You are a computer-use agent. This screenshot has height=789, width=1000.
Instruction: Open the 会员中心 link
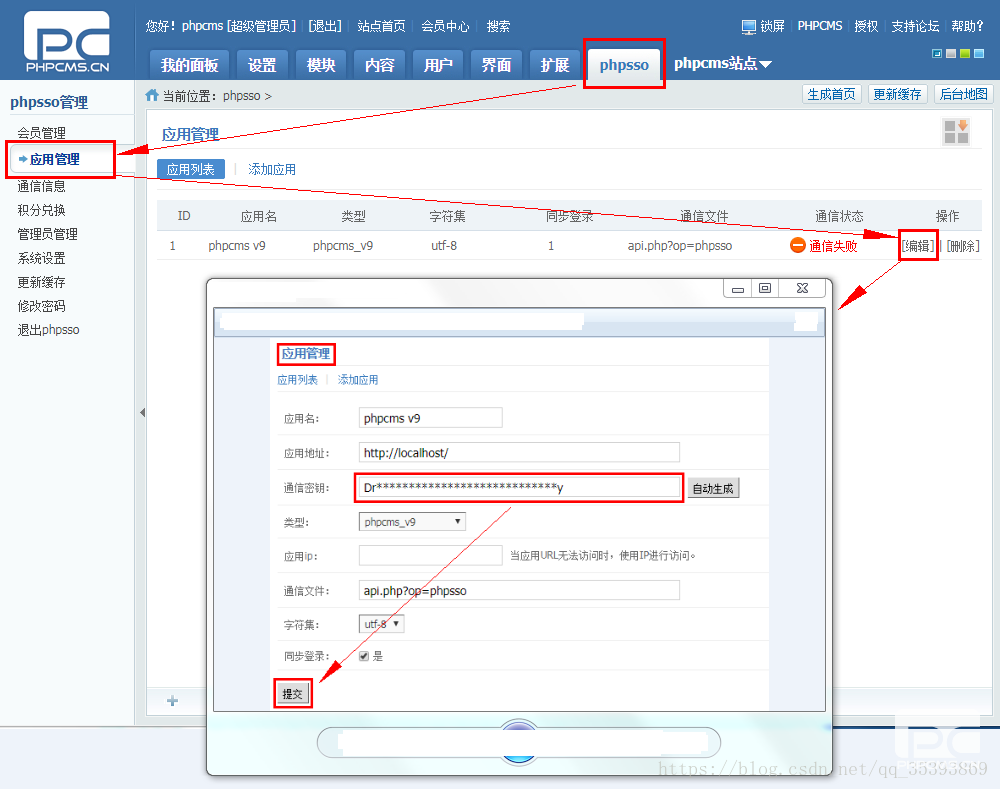click(x=445, y=26)
